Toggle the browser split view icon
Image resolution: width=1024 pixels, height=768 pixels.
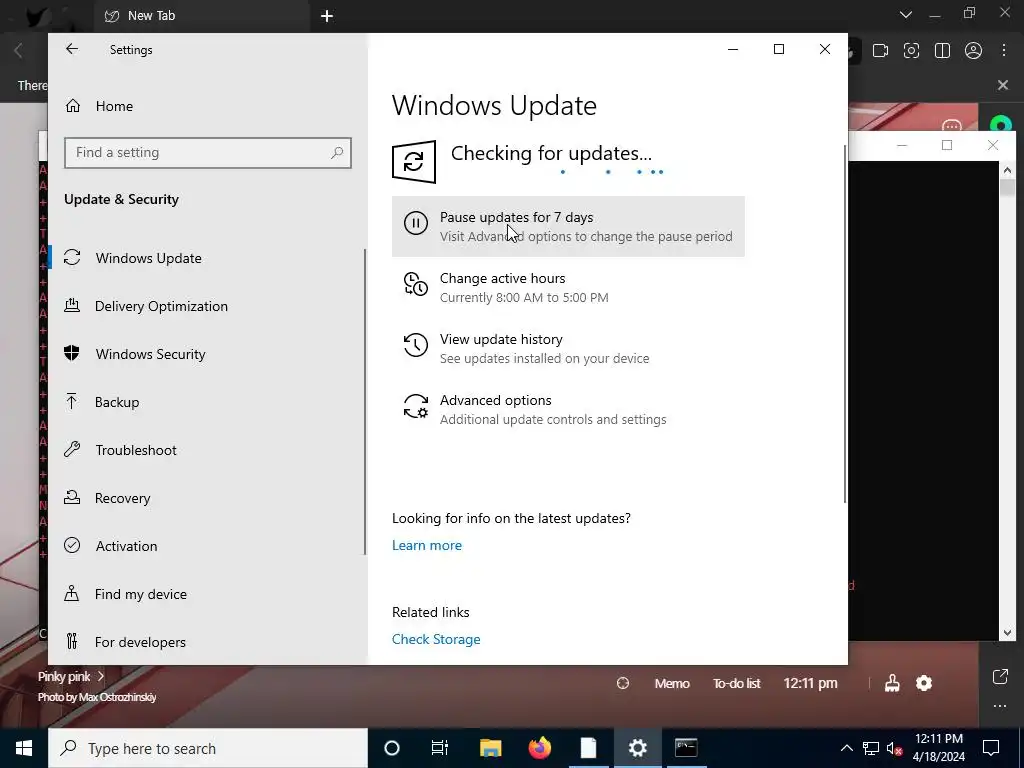tap(942, 50)
